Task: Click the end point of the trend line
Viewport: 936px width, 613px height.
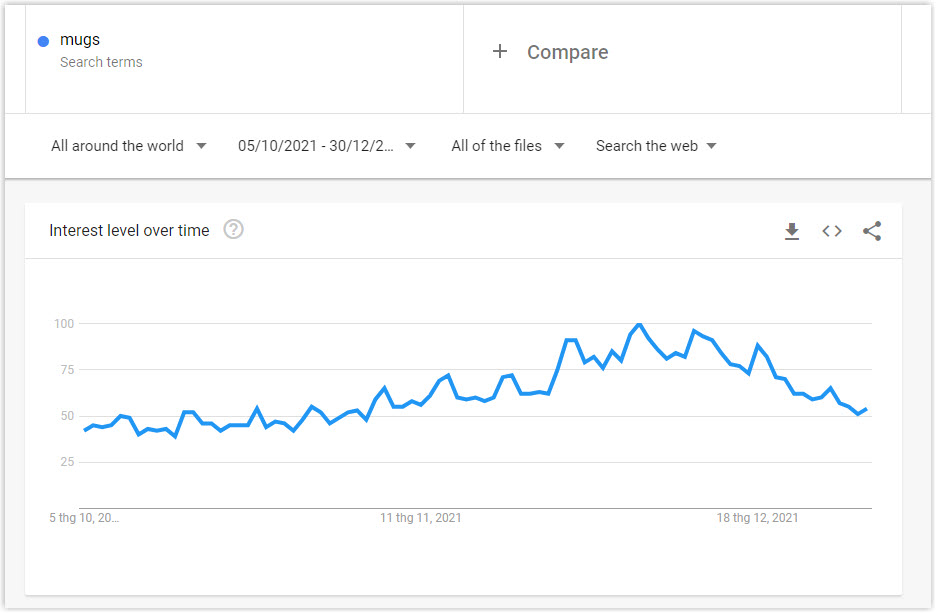Action: point(866,409)
